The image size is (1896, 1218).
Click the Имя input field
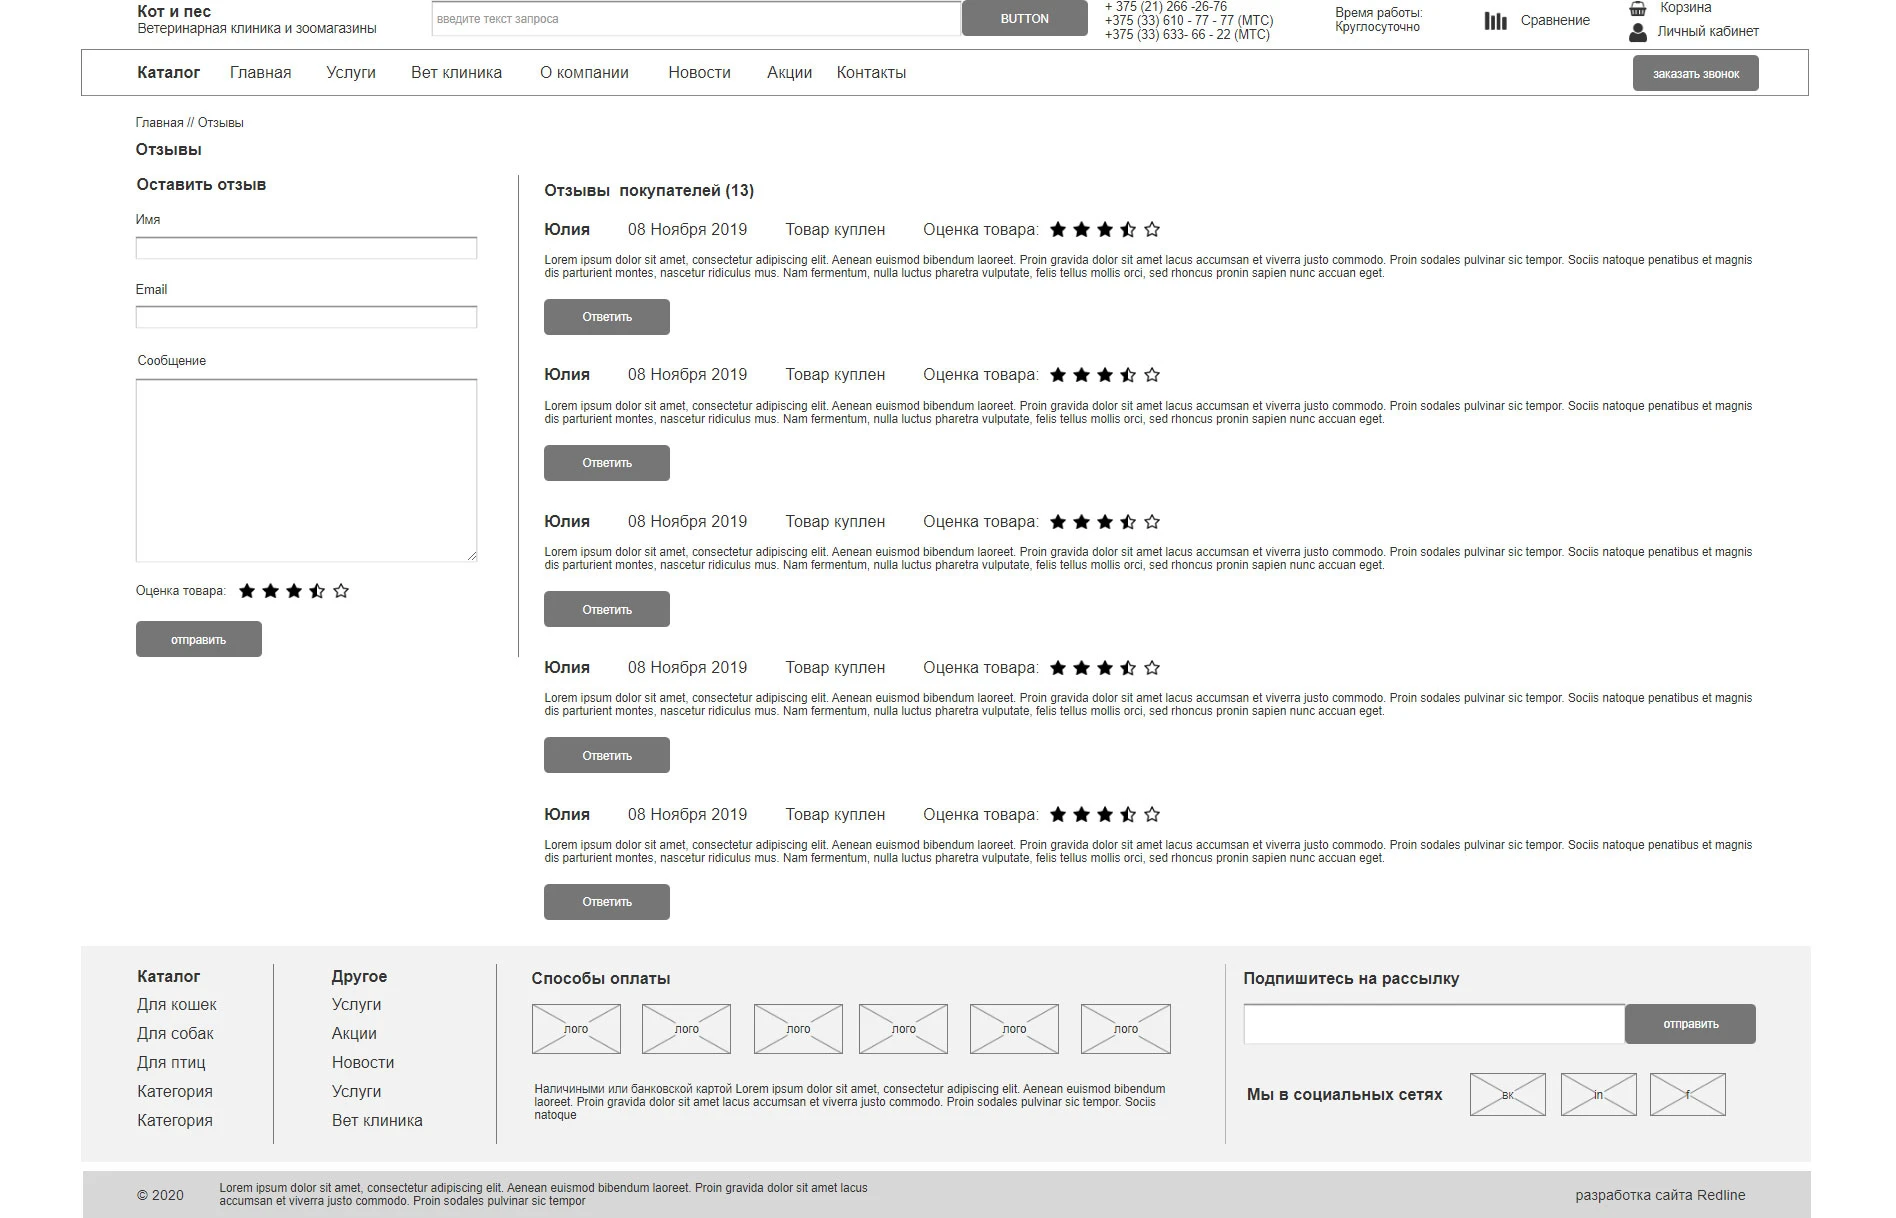[x=306, y=248]
